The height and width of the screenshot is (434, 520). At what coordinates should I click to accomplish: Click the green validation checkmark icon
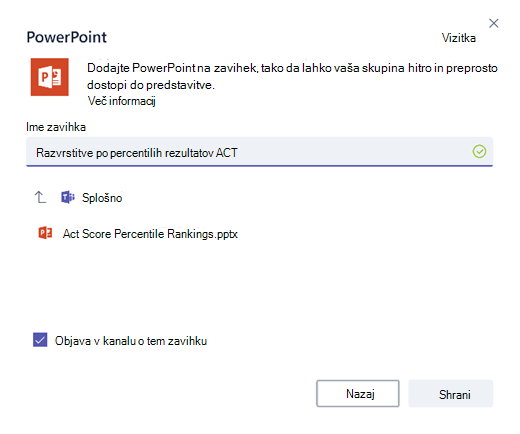pos(479,152)
